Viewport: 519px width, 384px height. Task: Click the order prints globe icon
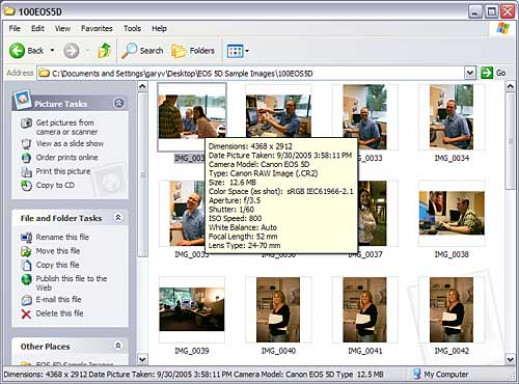pyautogui.click(x=26, y=157)
